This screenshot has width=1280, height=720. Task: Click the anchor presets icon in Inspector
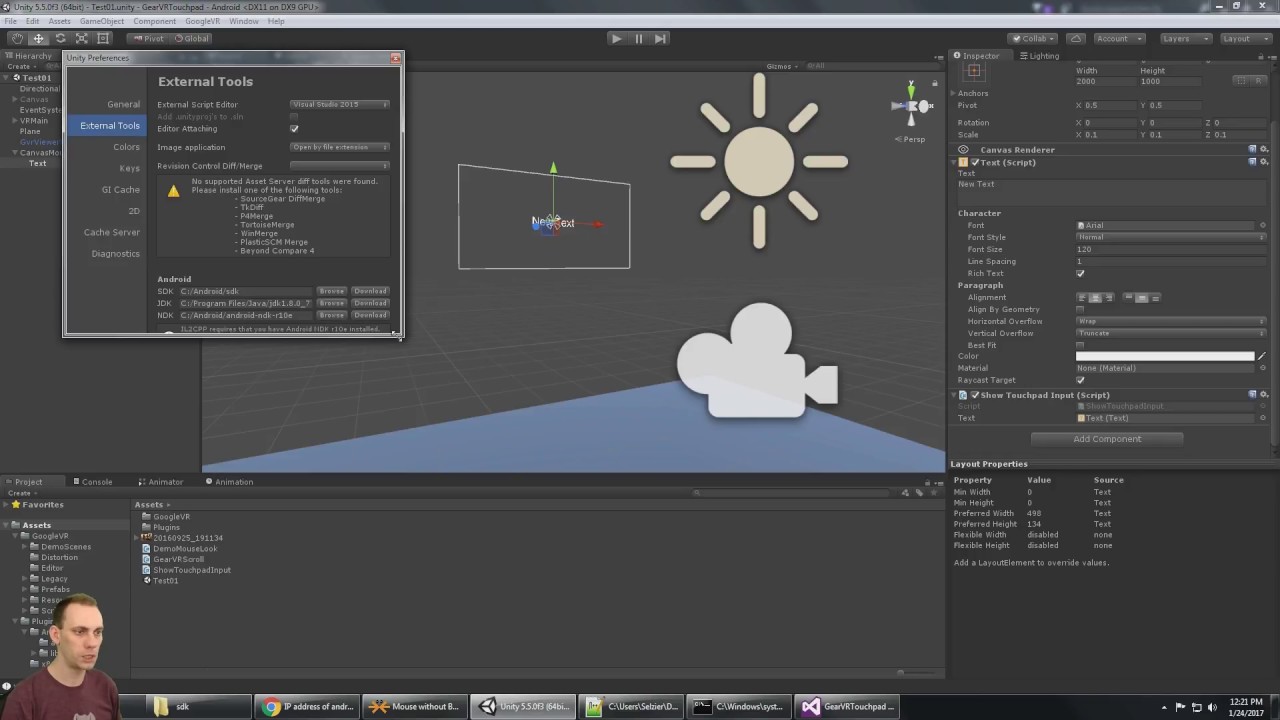pos(974,71)
